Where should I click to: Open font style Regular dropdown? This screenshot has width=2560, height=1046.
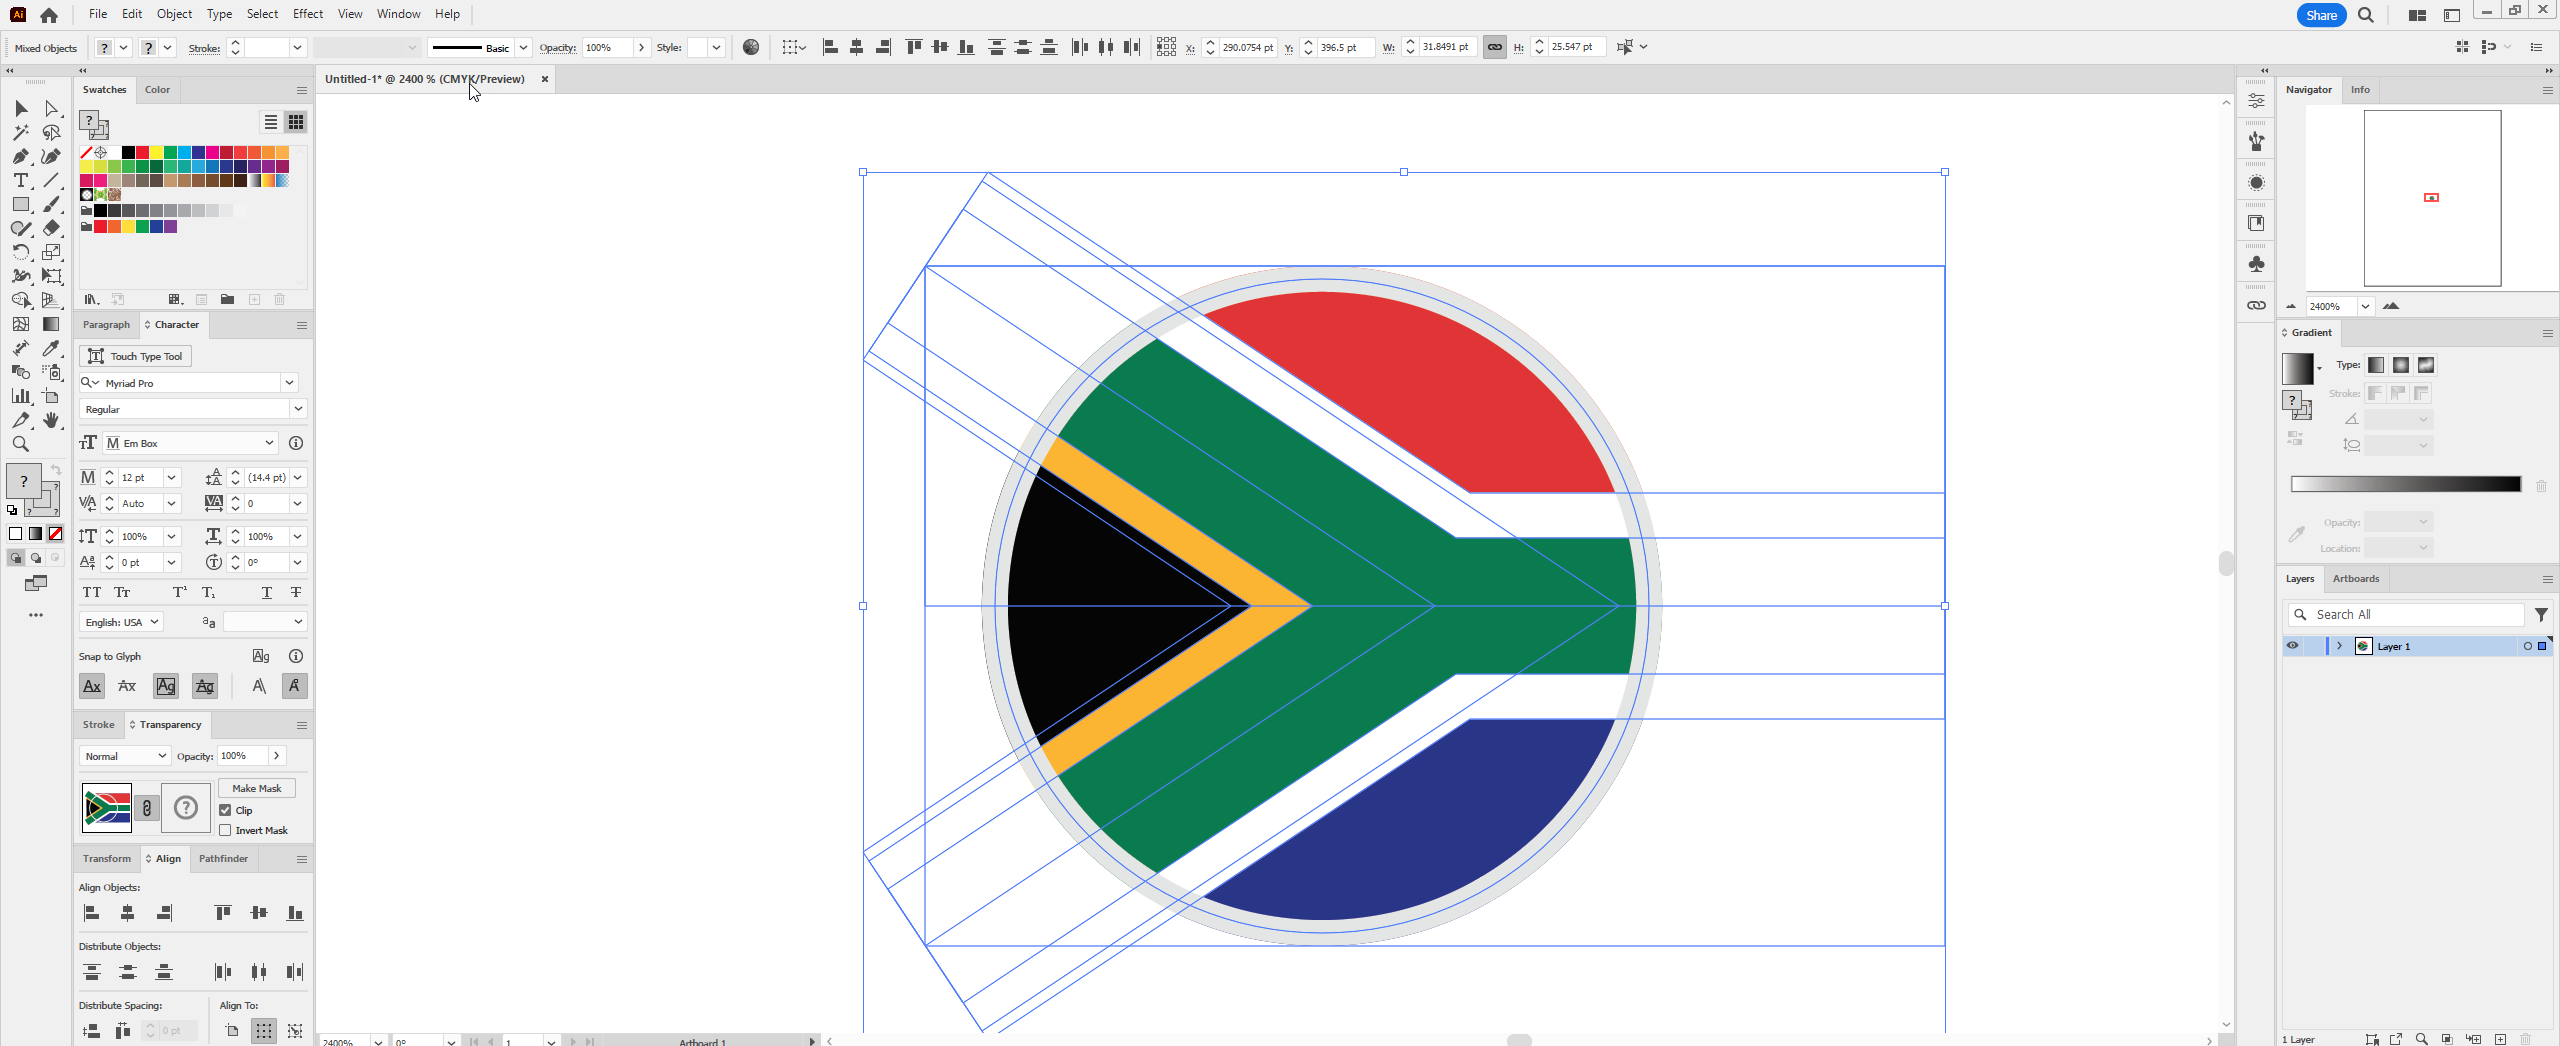pyautogui.click(x=297, y=409)
